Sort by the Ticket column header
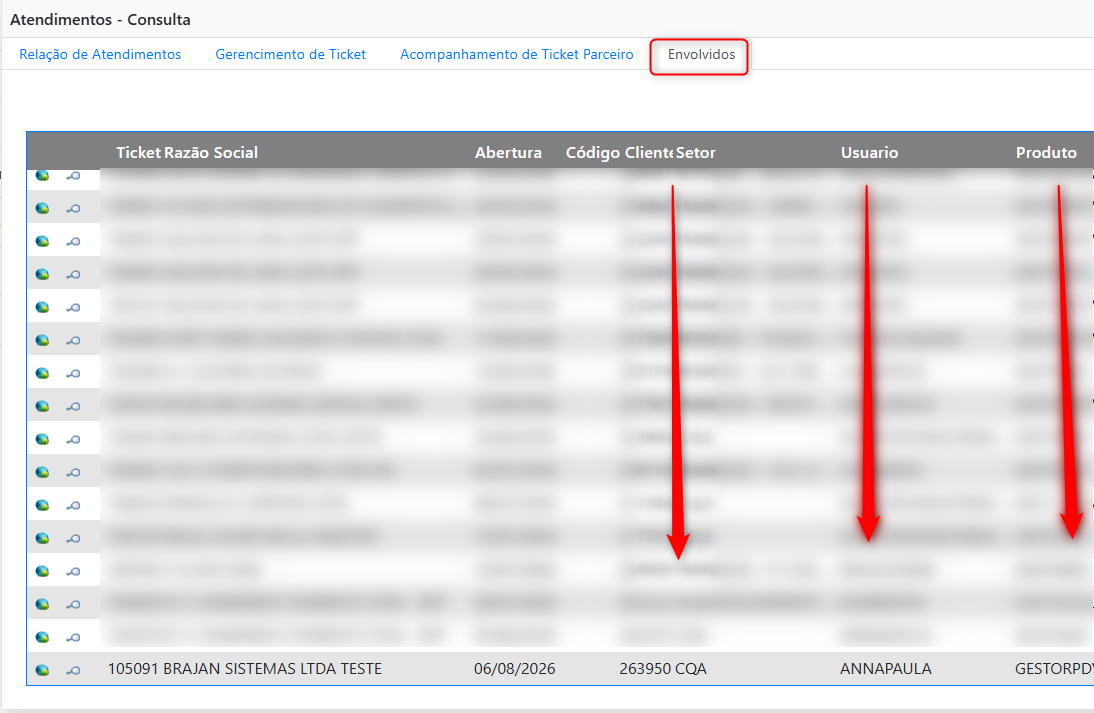 click(x=138, y=153)
